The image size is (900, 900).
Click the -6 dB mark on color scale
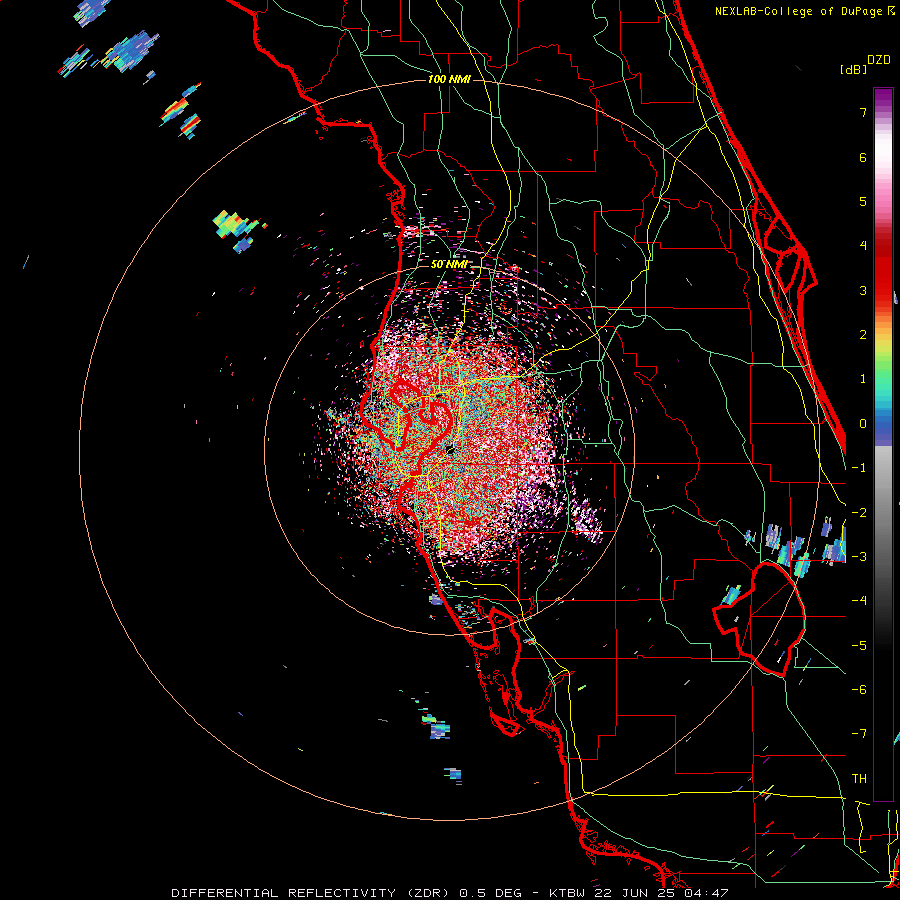click(x=859, y=690)
